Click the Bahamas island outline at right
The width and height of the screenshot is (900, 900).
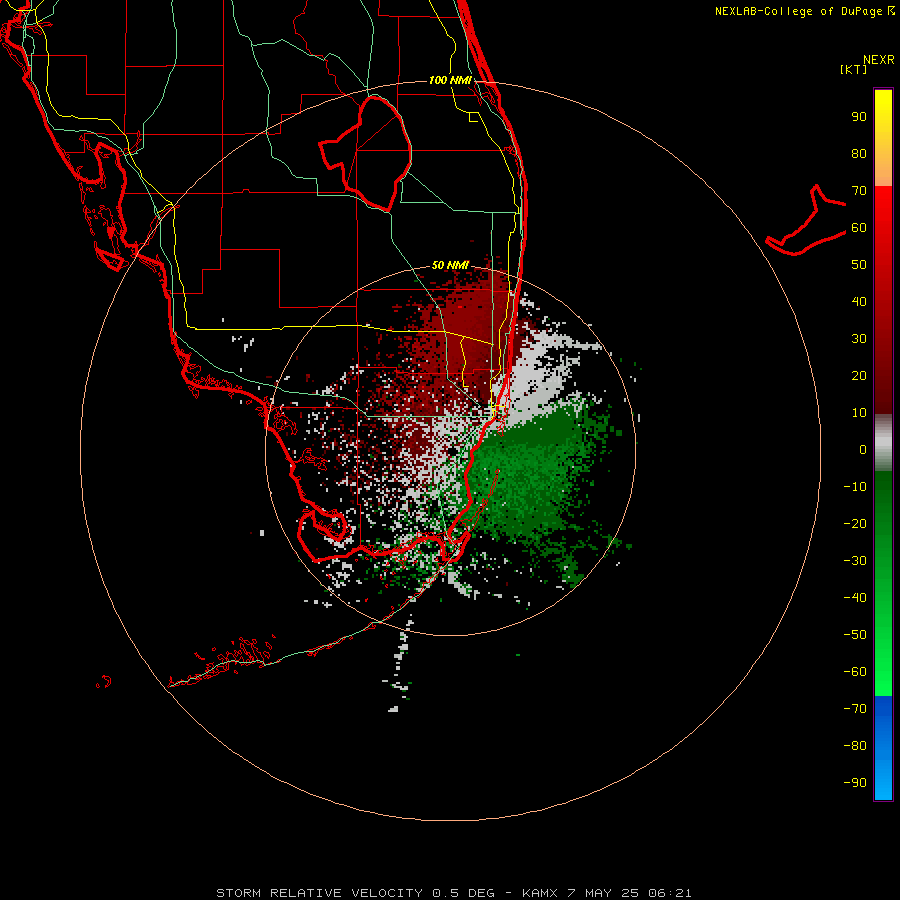(x=806, y=220)
